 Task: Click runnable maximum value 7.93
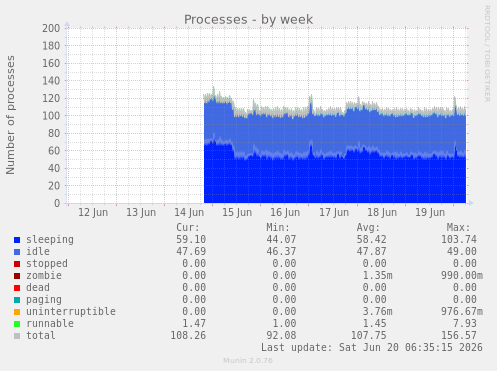[x=465, y=323]
